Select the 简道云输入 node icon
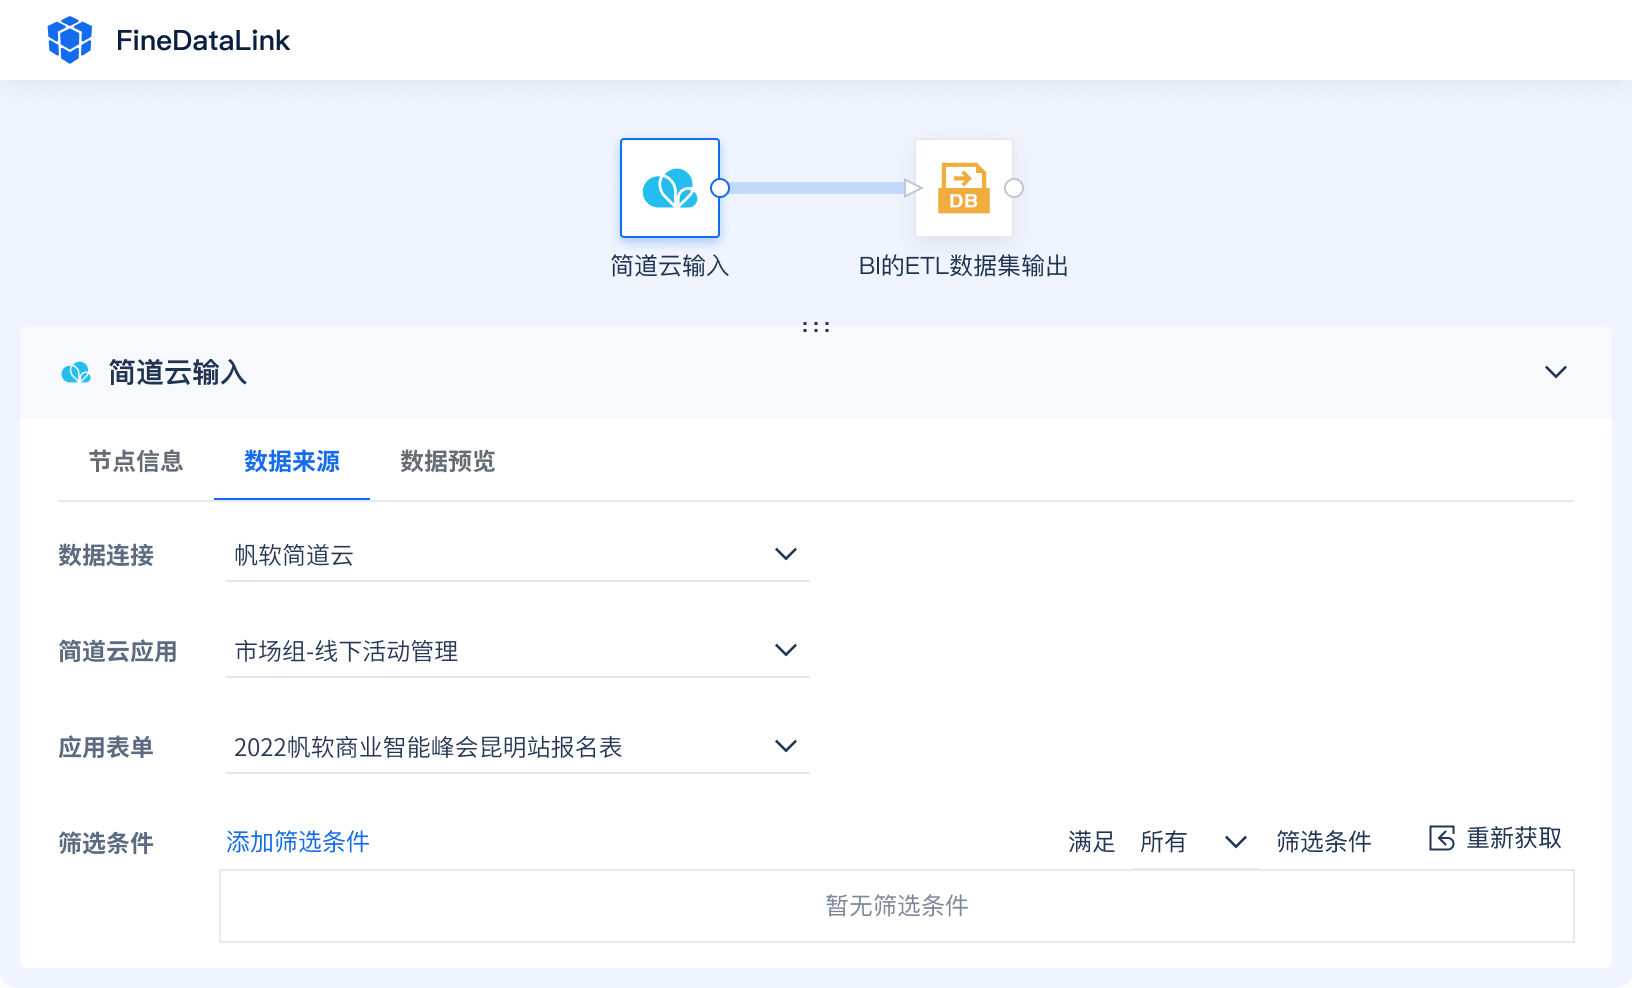The width and height of the screenshot is (1632, 988). pyautogui.click(x=669, y=188)
